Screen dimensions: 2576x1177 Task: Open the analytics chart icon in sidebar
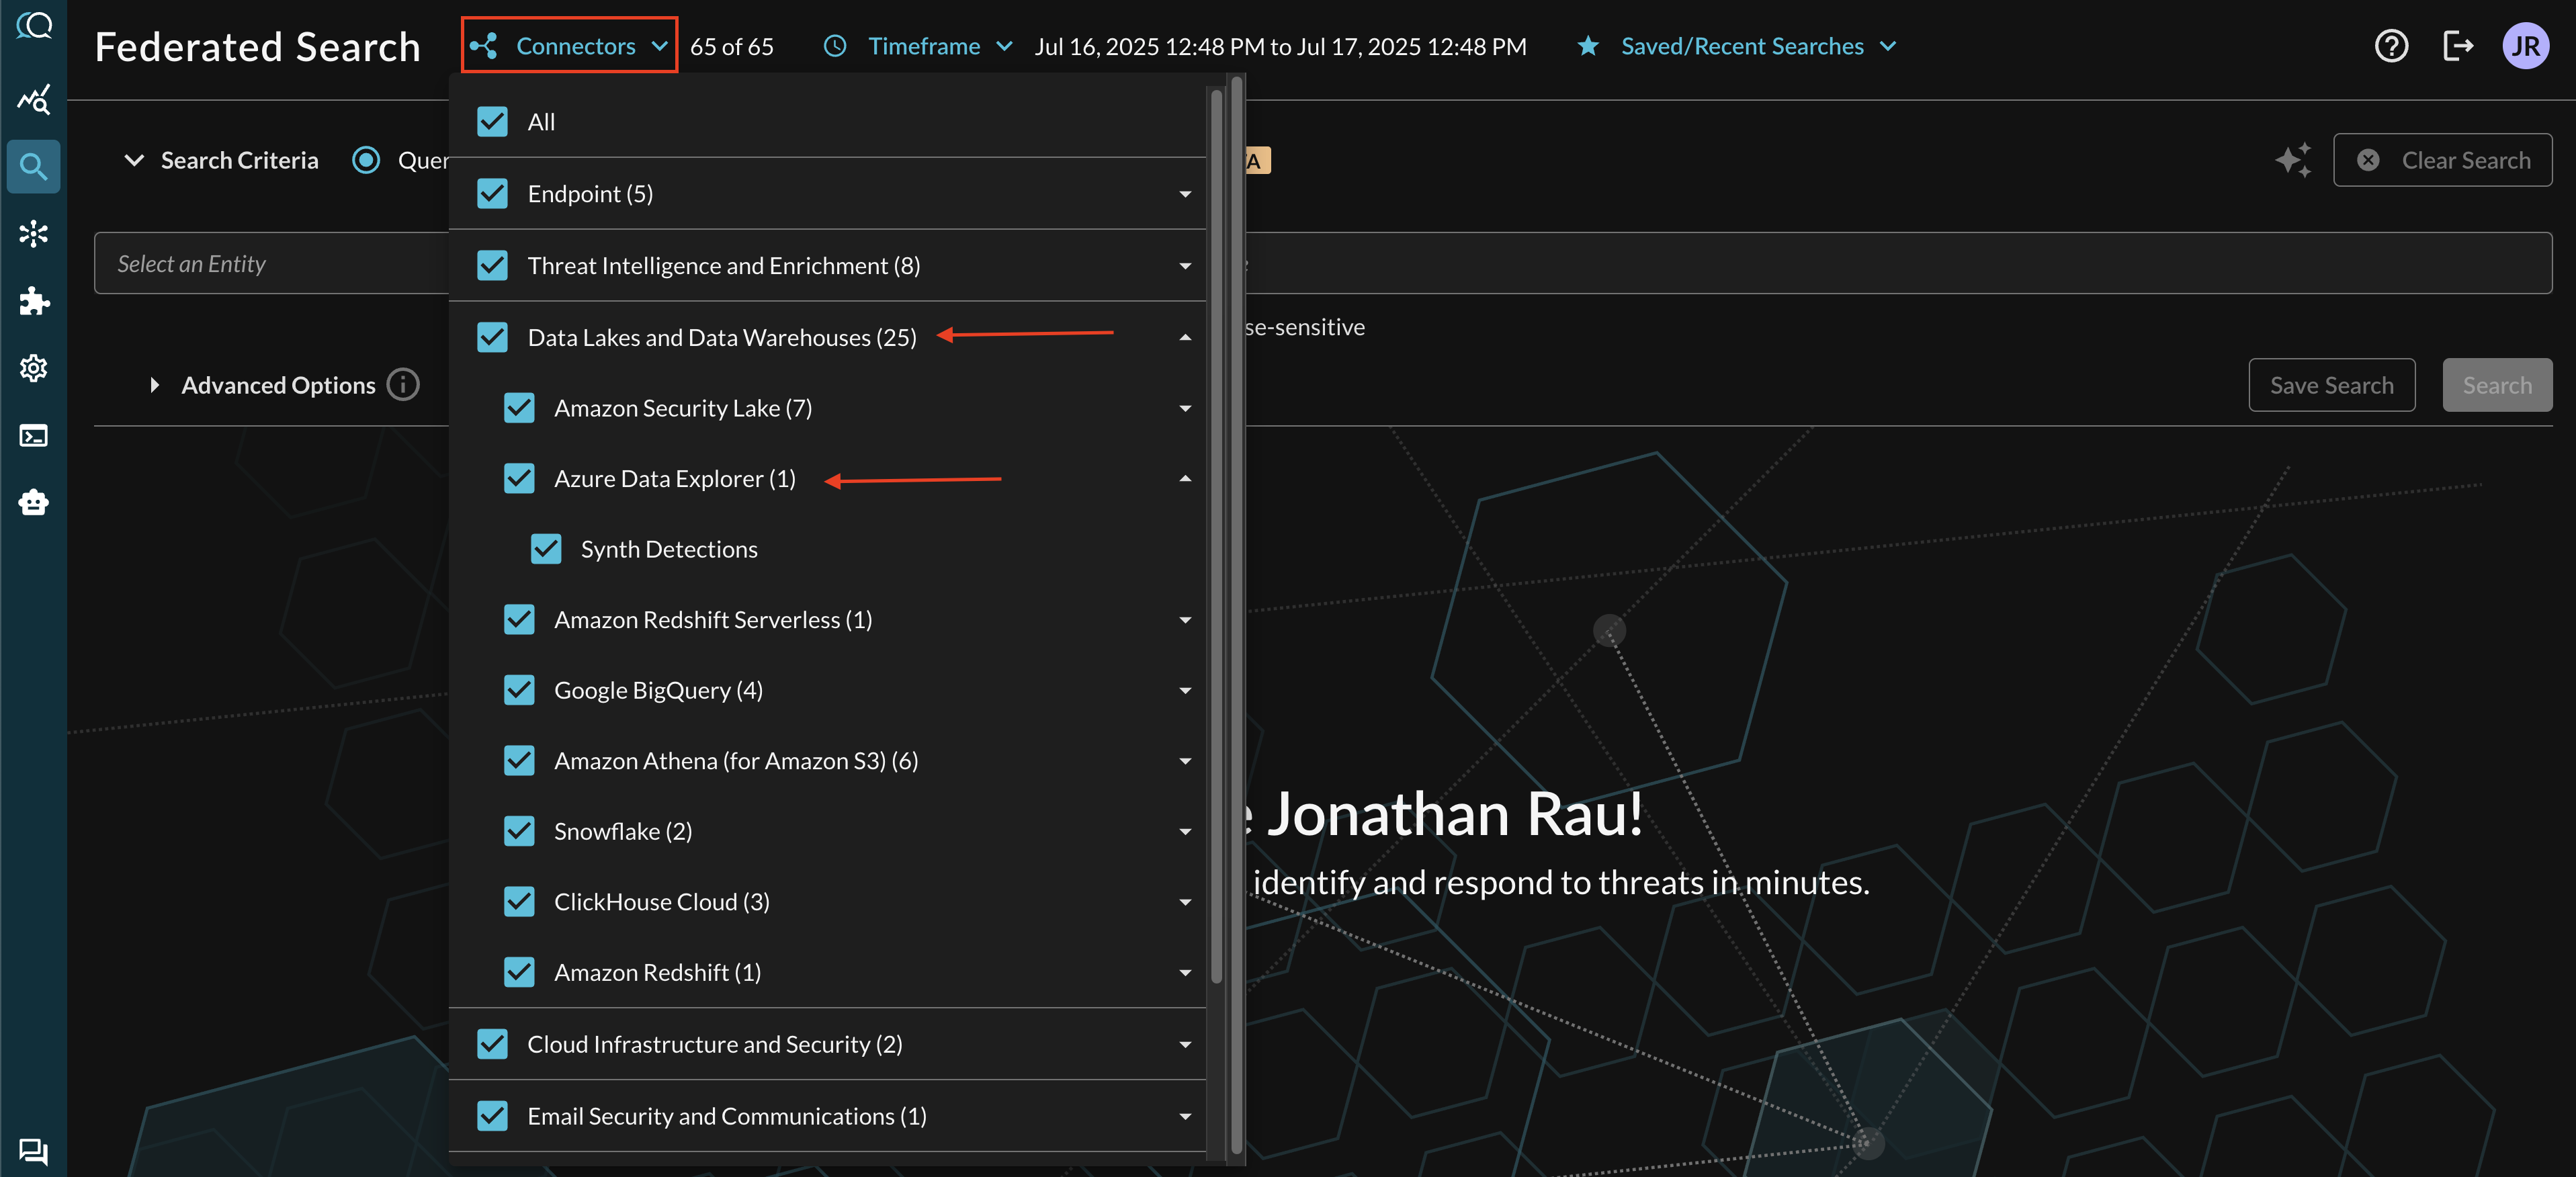(x=33, y=99)
